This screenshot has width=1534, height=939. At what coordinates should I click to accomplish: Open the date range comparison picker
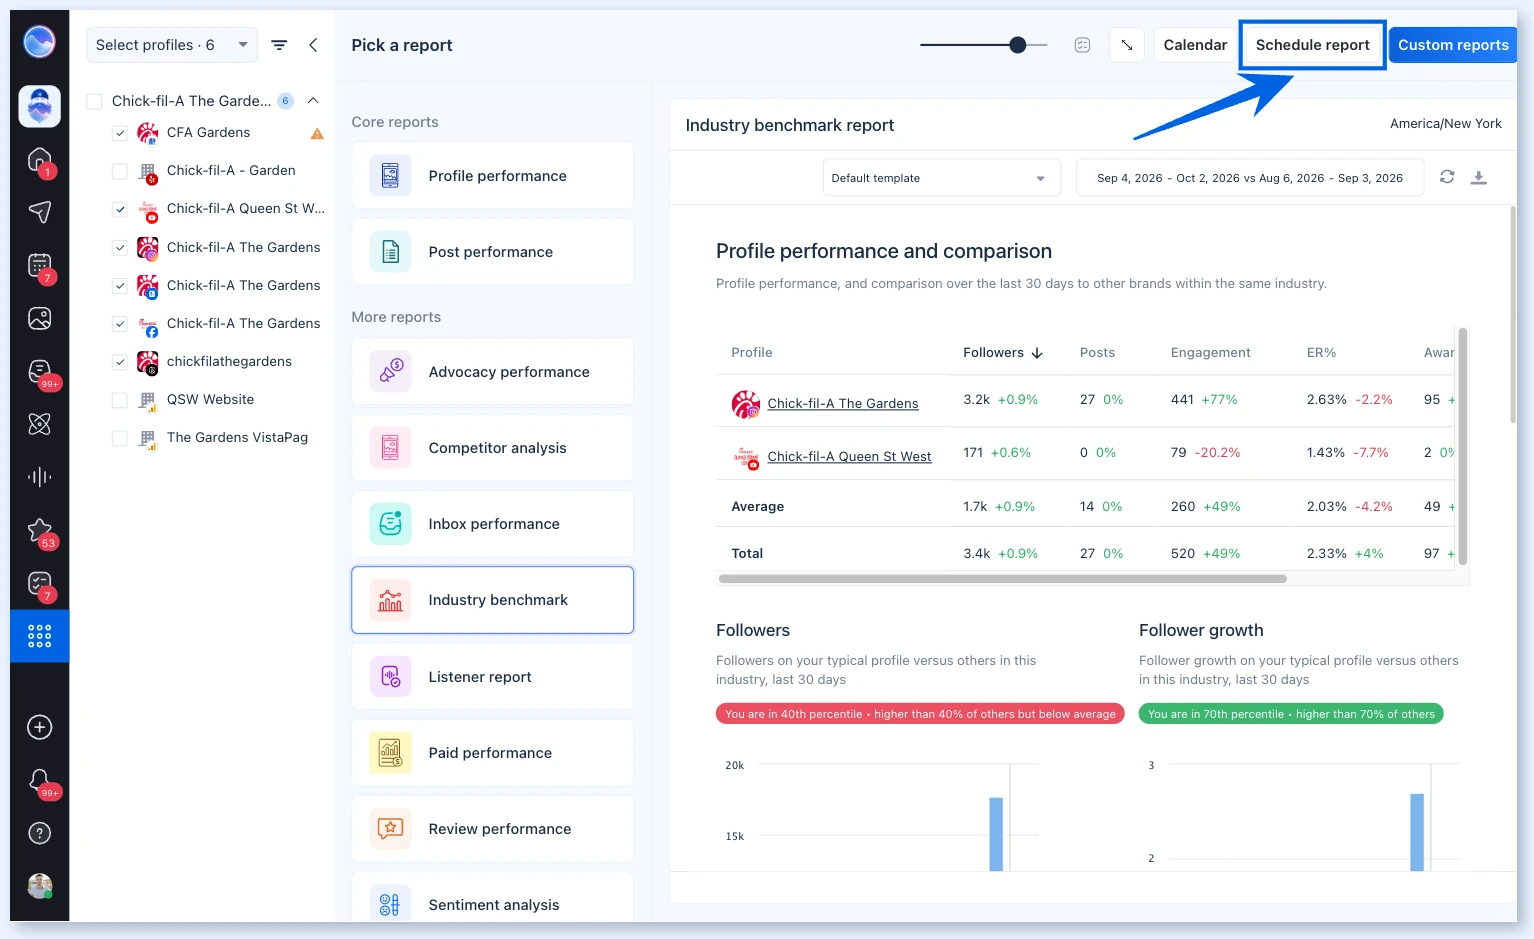click(x=1249, y=178)
